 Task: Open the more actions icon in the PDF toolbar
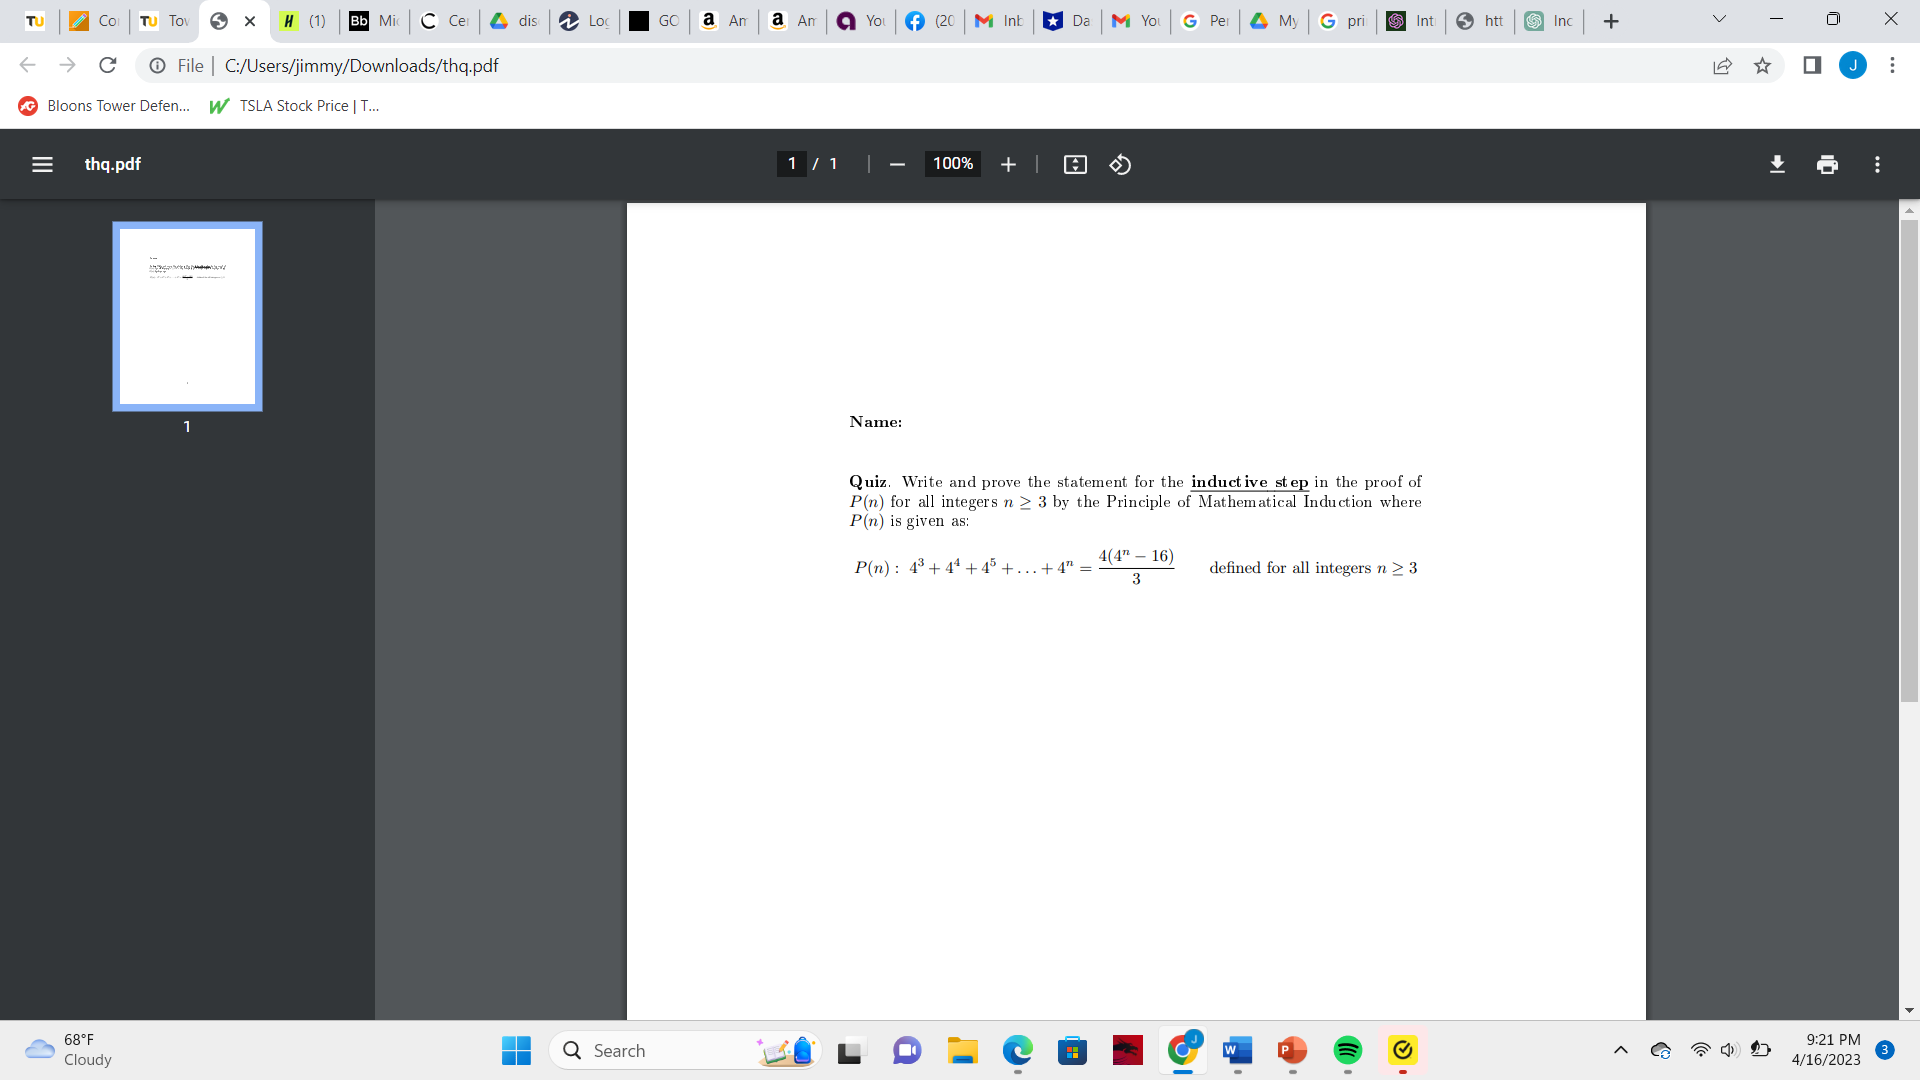pyautogui.click(x=1878, y=164)
